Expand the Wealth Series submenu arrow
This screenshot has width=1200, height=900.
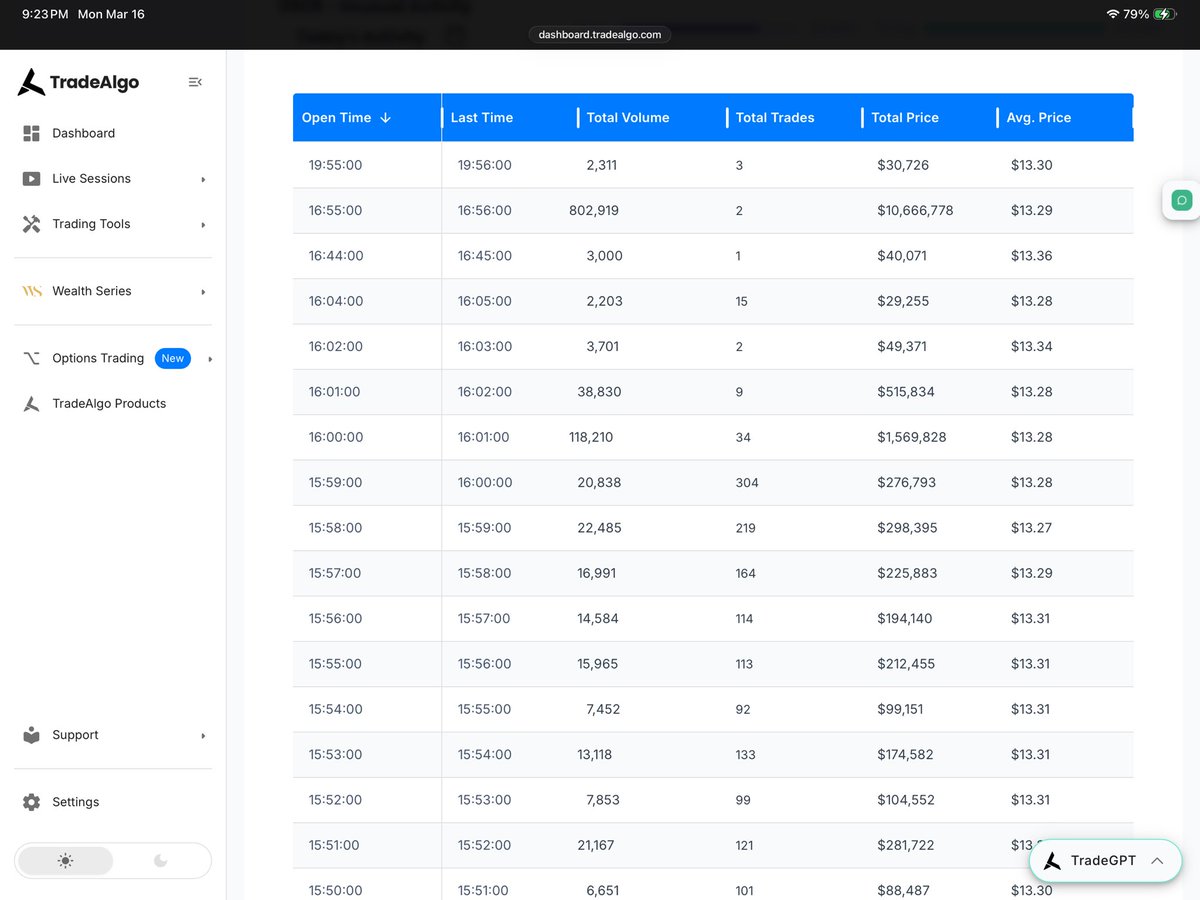(203, 292)
